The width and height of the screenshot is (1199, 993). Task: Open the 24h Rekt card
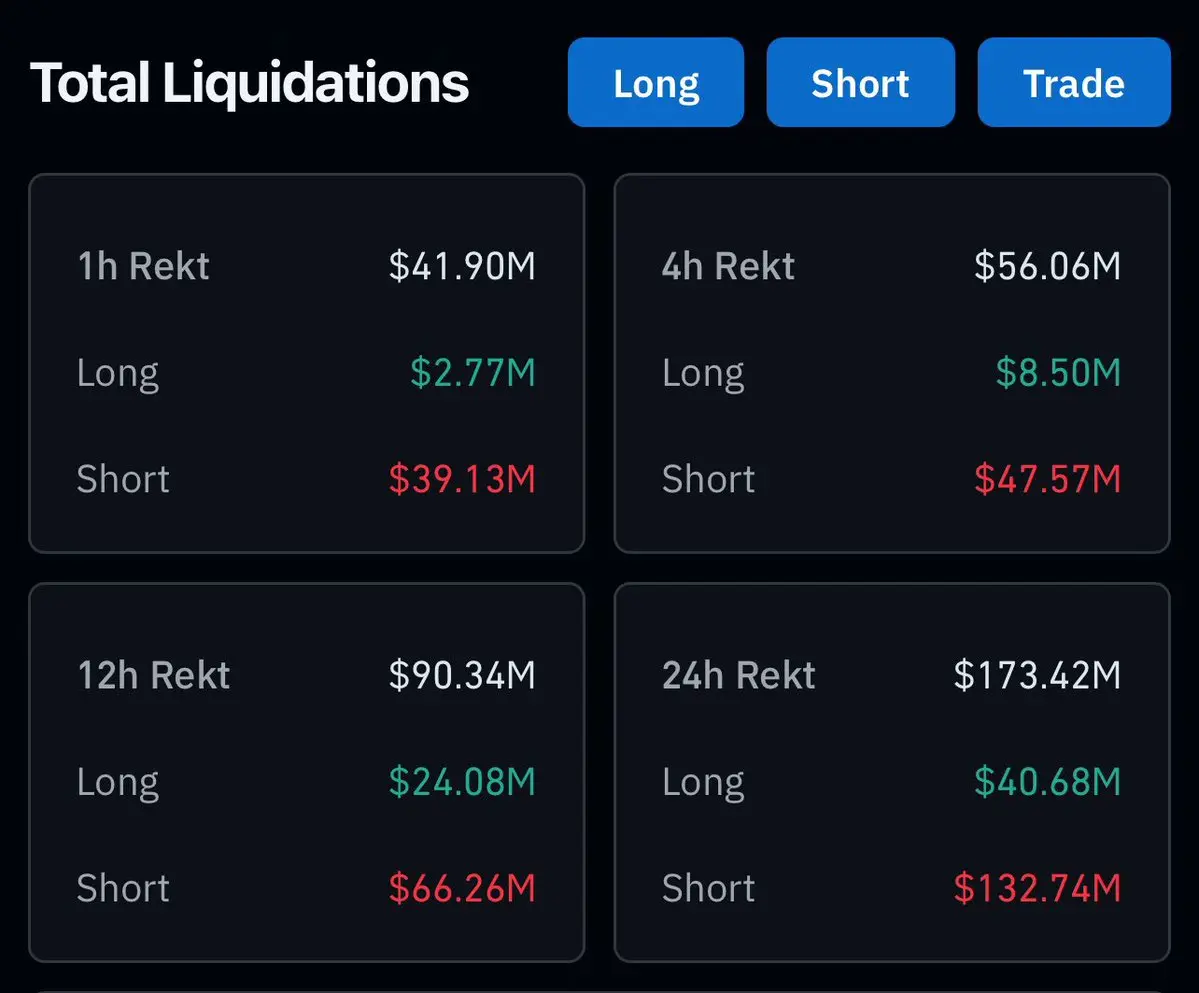click(x=892, y=772)
